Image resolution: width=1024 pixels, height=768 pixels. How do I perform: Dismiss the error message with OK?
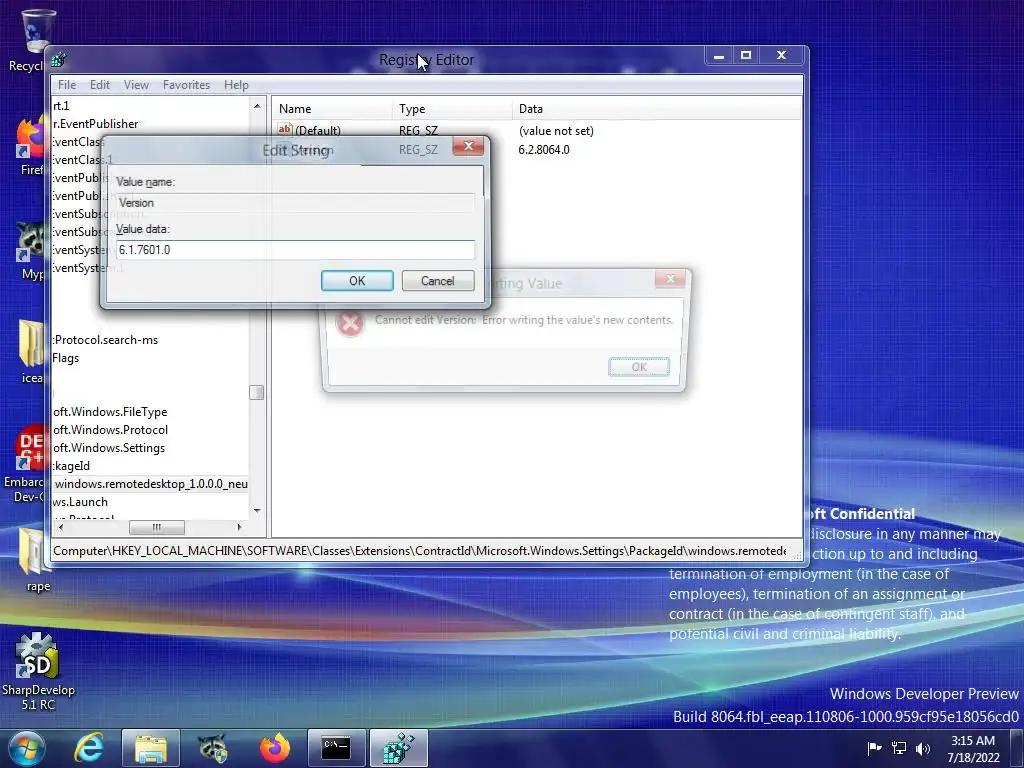[639, 367]
